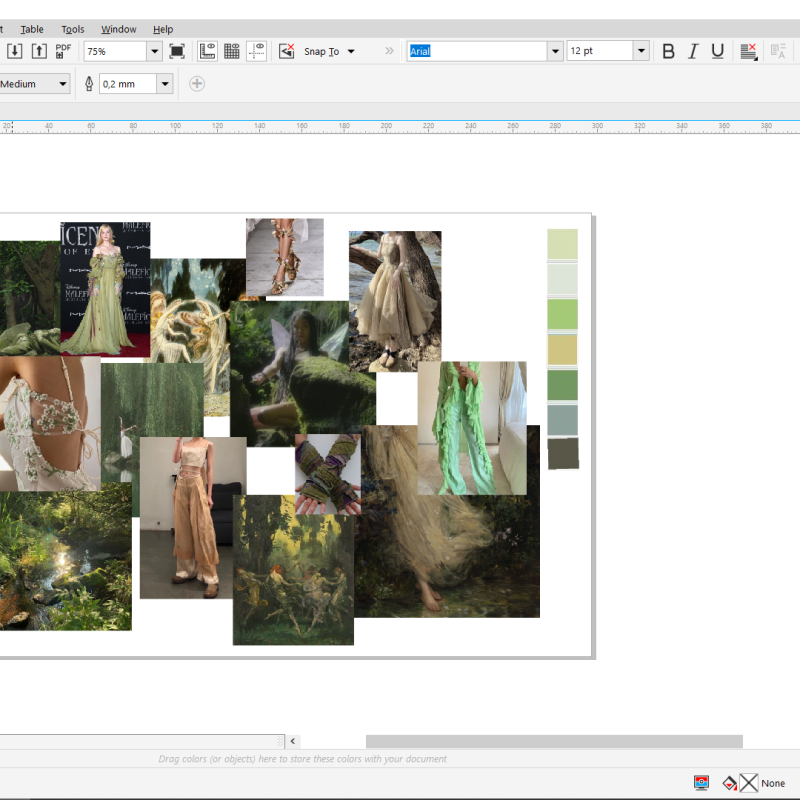Toggle Bold text formatting

coord(669,51)
